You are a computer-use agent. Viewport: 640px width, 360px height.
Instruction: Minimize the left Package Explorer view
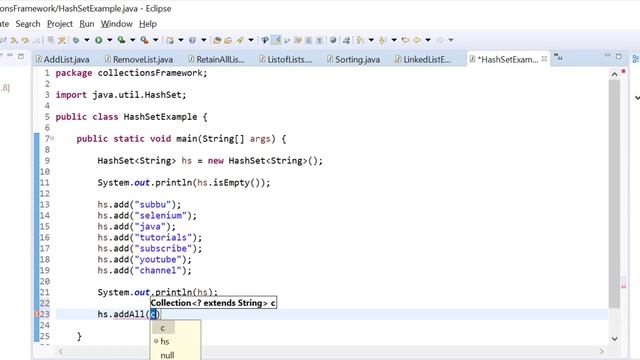point(10,55)
